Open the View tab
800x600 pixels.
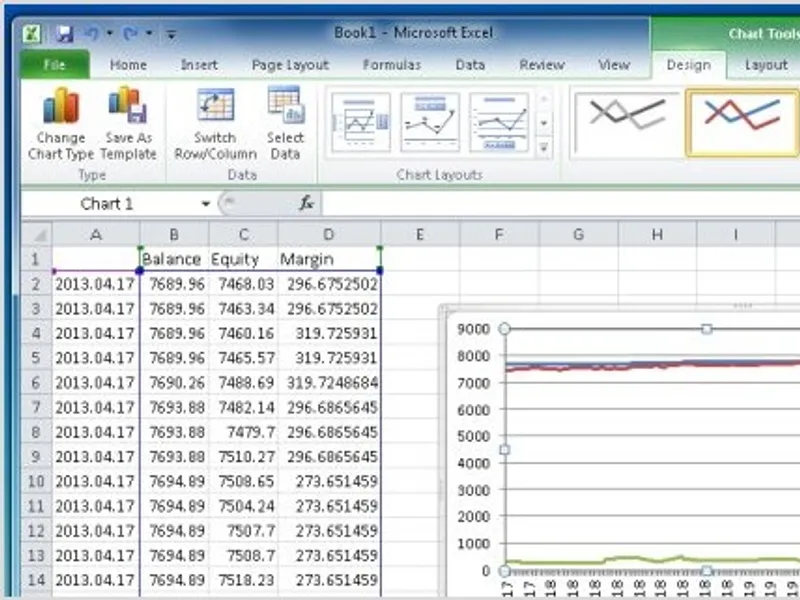click(x=614, y=65)
